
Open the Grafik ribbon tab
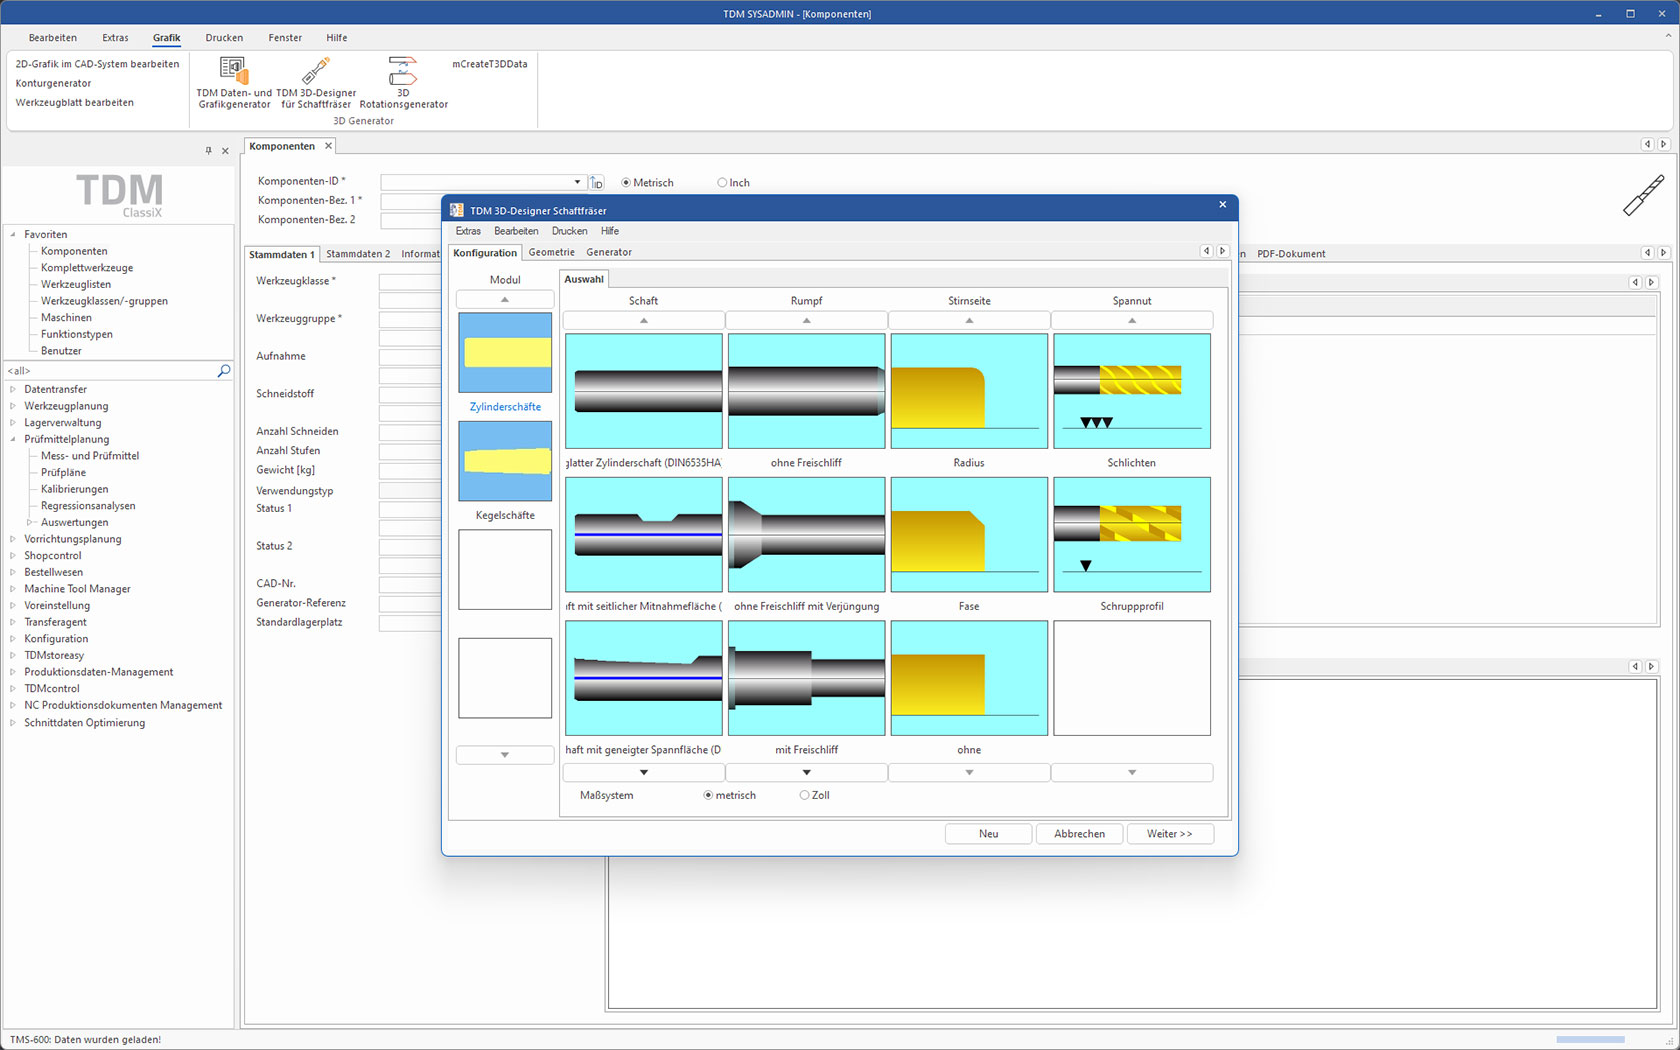(166, 38)
